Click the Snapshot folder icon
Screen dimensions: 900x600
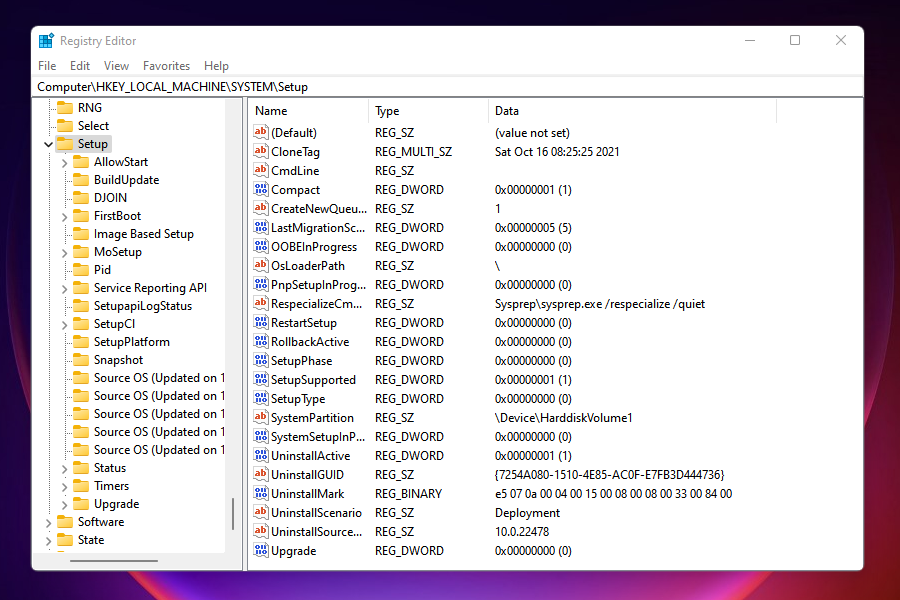coord(80,359)
